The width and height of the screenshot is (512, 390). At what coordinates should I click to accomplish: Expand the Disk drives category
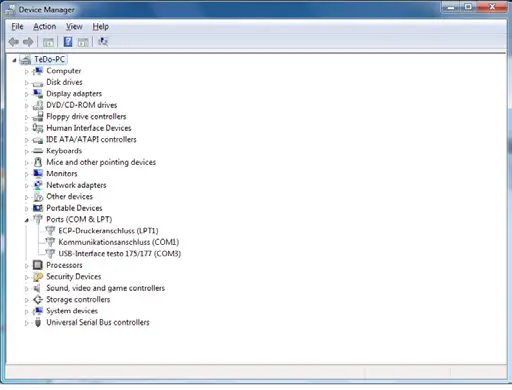(x=26, y=83)
